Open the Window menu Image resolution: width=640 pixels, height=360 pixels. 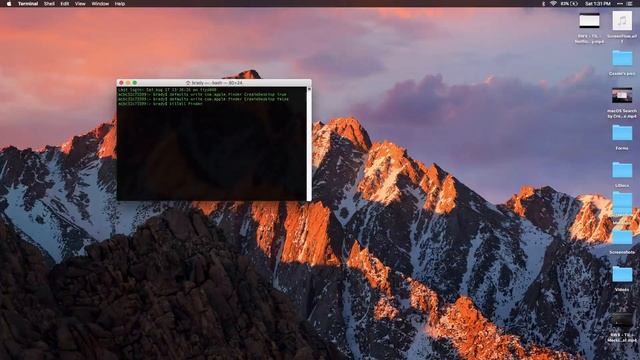(x=100, y=4)
